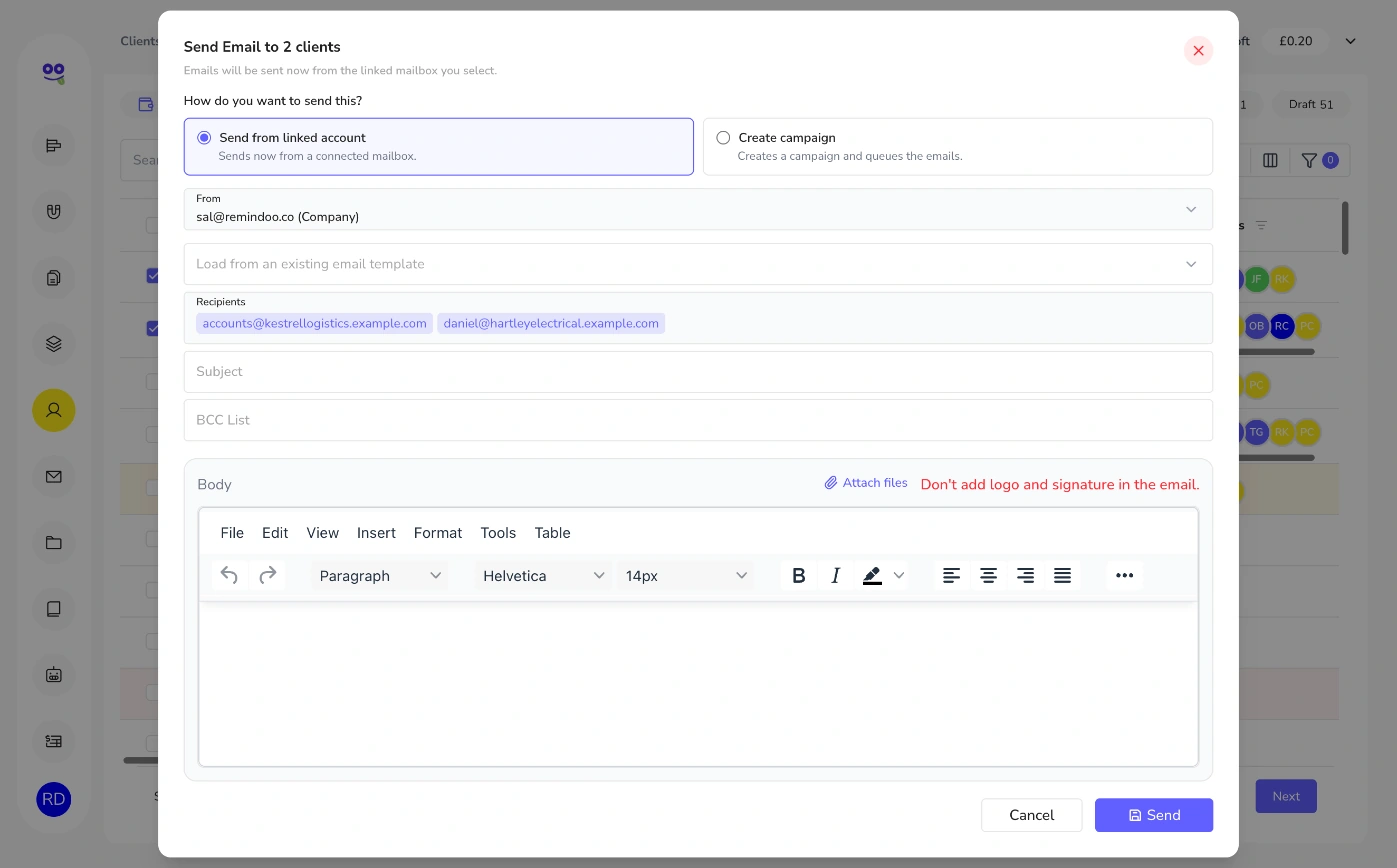Click the redo arrow in editor toolbar
This screenshot has width=1397, height=868.
coord(267,575)
